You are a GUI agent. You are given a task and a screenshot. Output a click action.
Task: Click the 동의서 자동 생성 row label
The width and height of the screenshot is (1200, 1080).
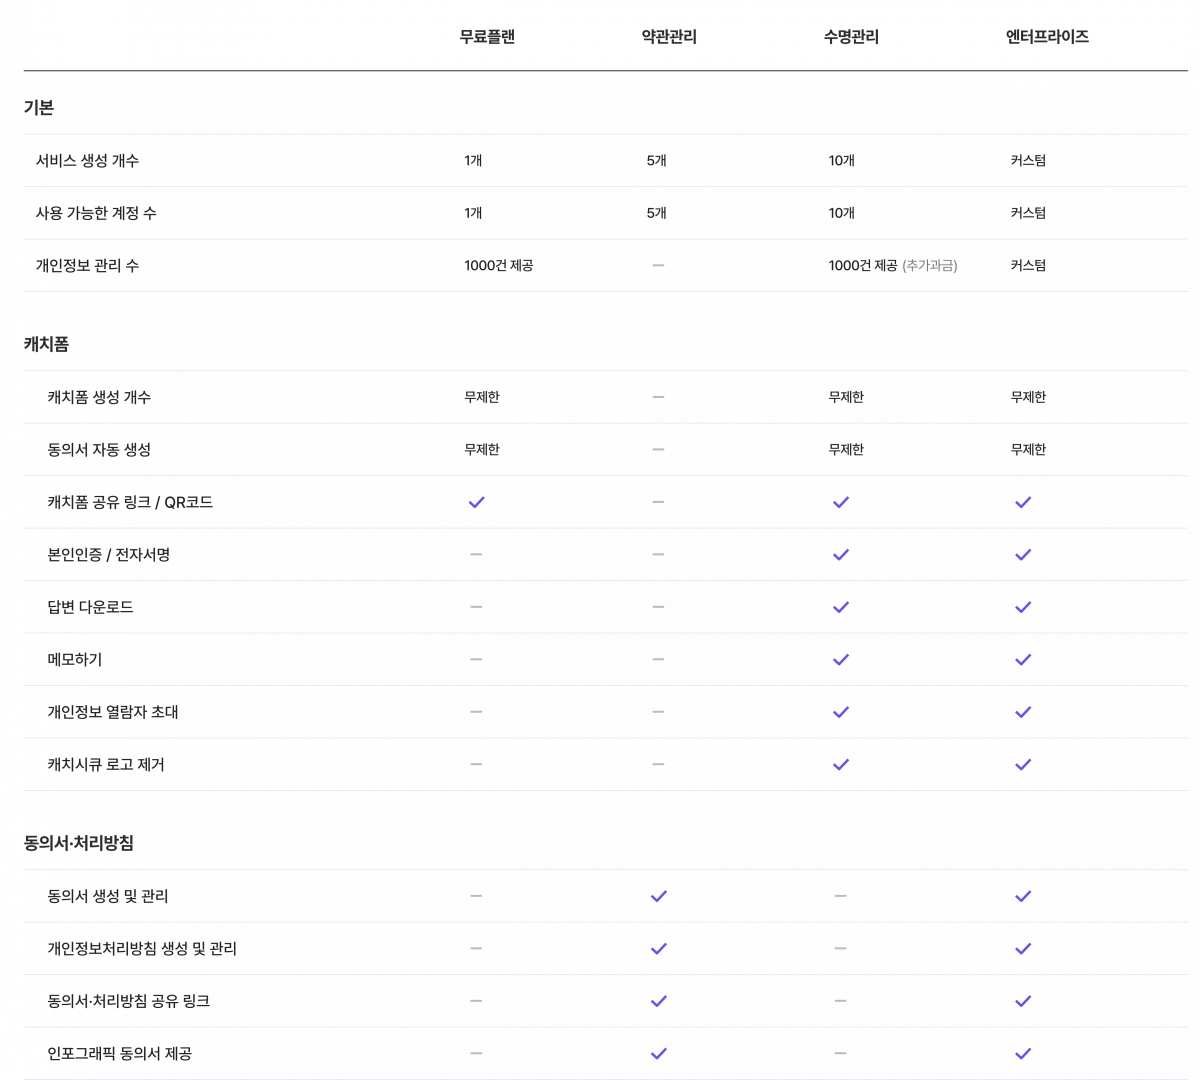[99, 450]
